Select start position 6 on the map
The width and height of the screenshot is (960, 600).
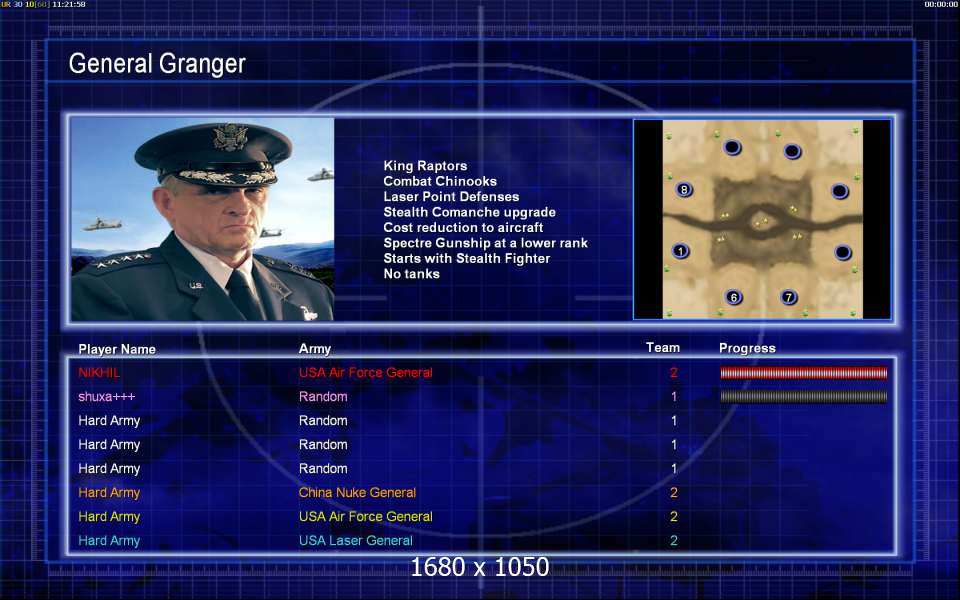[733, 298]
